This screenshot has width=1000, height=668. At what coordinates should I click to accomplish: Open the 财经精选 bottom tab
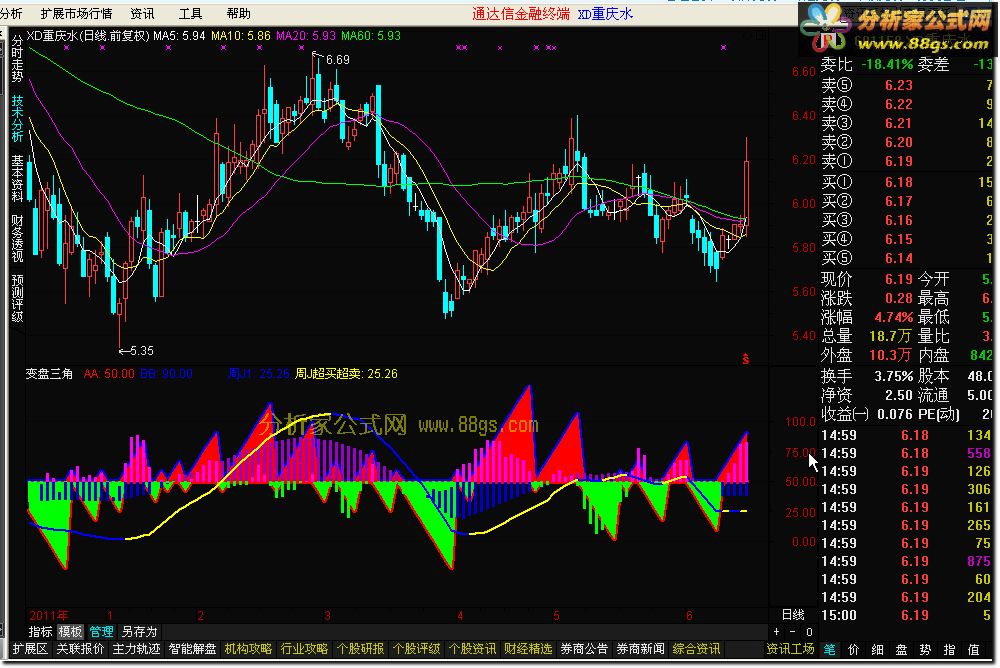point(528,649)
